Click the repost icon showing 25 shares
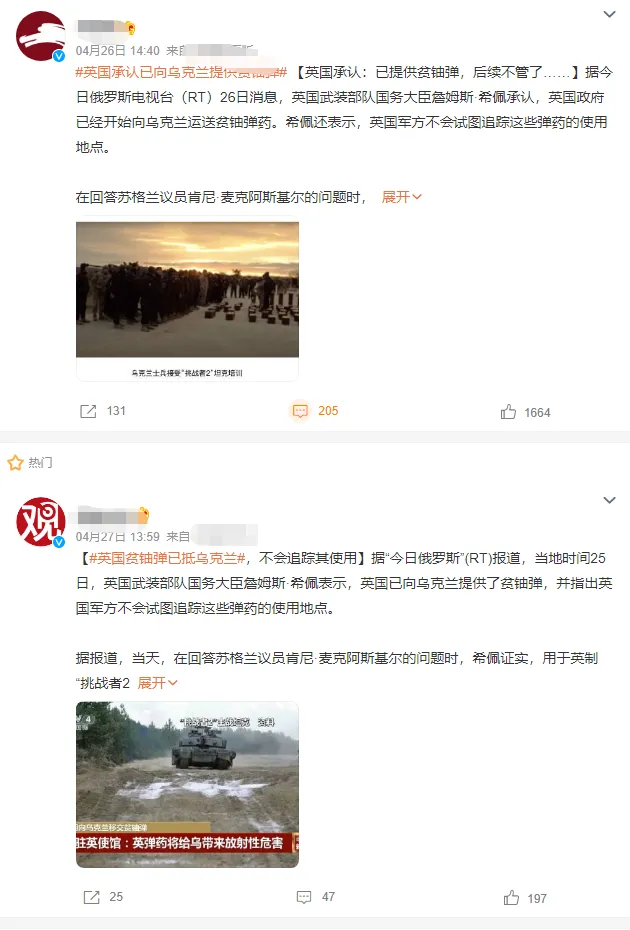The image size is (630, 930). (91, 897)
